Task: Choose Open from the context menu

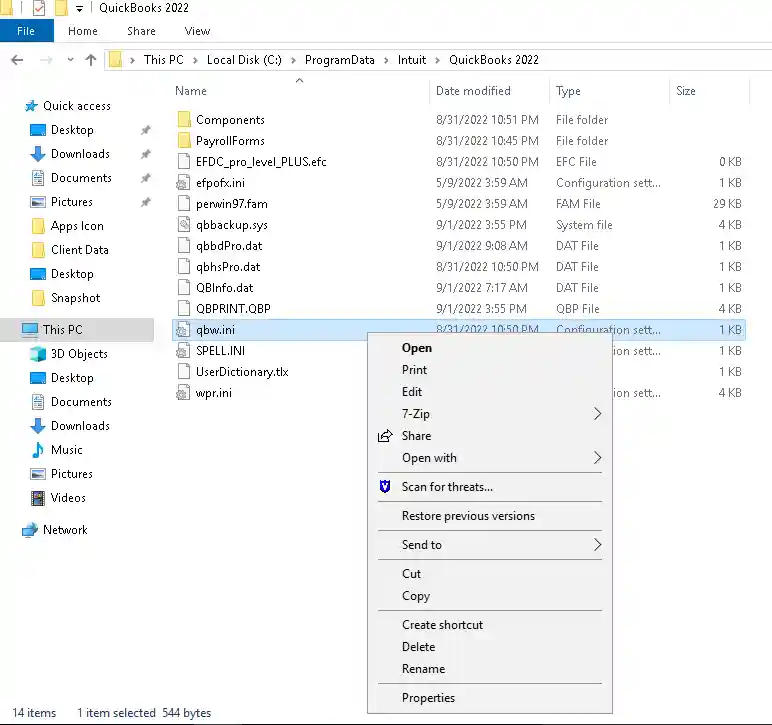Action: (x=417, y=348)
